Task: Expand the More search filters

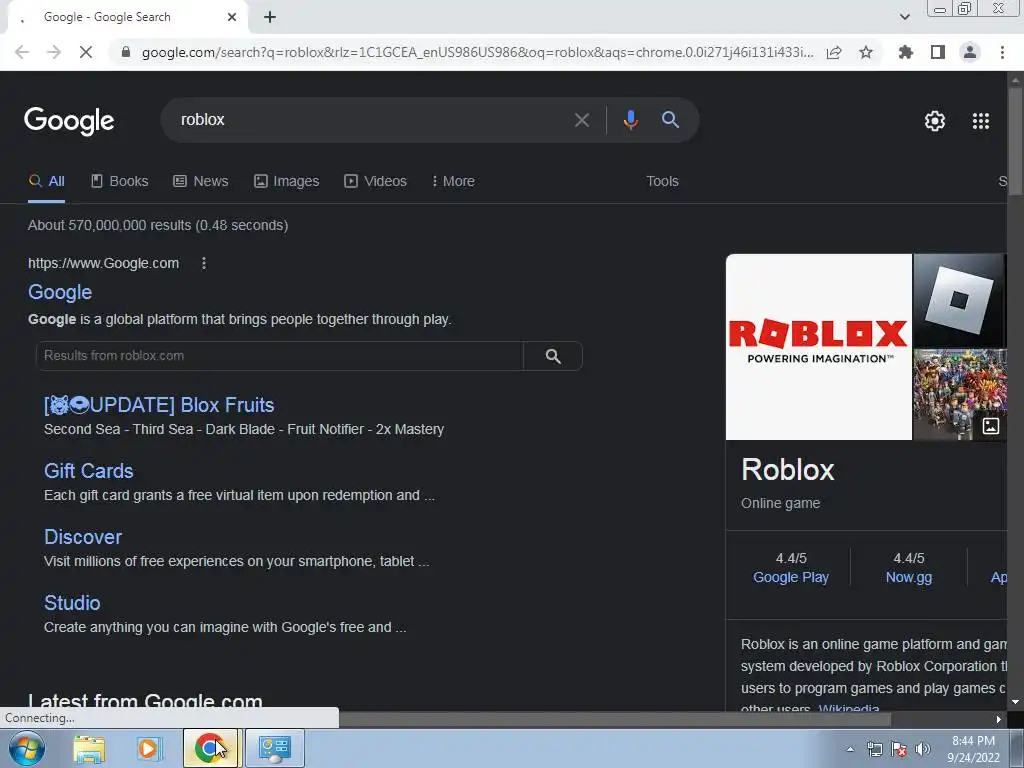Action: click(453, 182)
